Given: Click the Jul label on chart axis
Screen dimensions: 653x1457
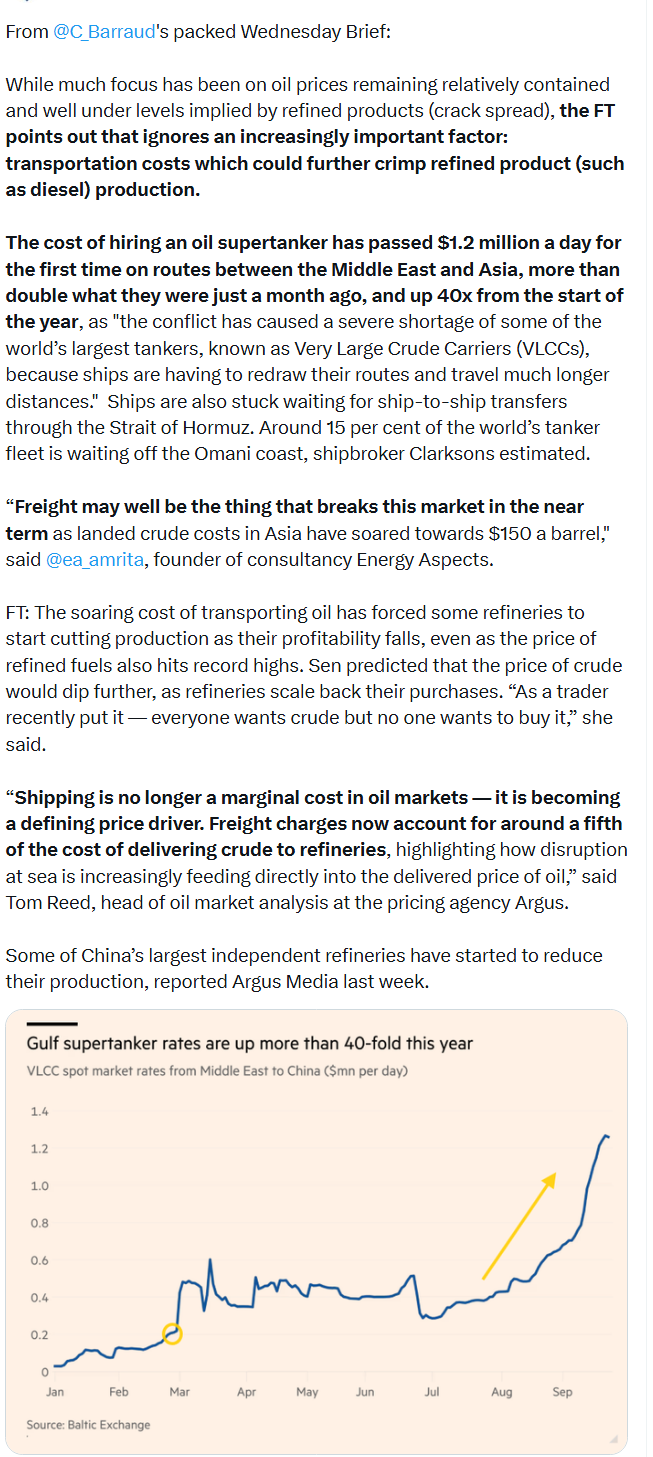Looking at the screenshot, I should click(431, 1391).
